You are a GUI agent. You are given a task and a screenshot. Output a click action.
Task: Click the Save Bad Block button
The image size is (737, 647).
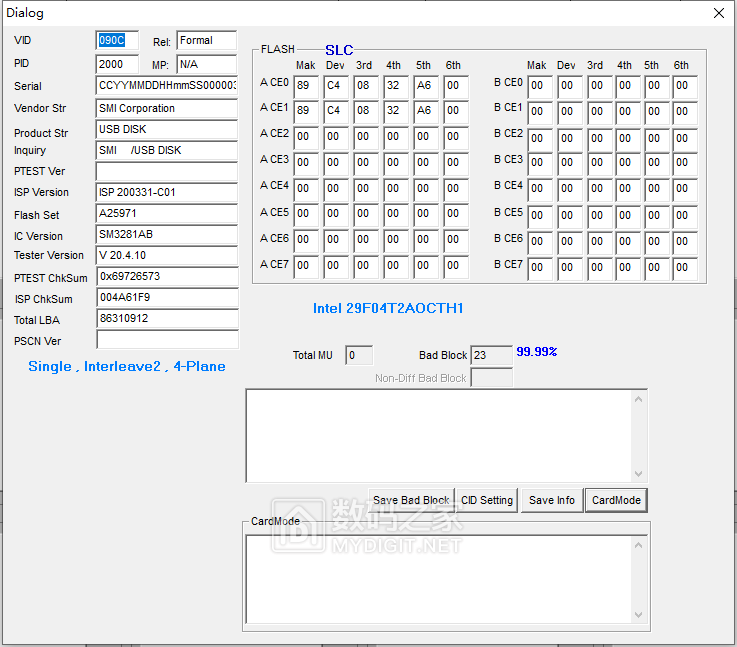click(x=411, y=500)
